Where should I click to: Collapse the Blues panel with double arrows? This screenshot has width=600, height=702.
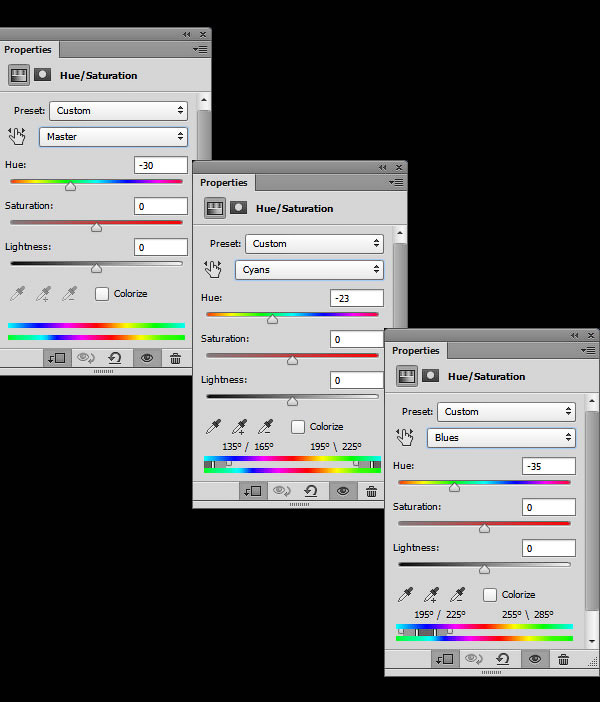574,335
